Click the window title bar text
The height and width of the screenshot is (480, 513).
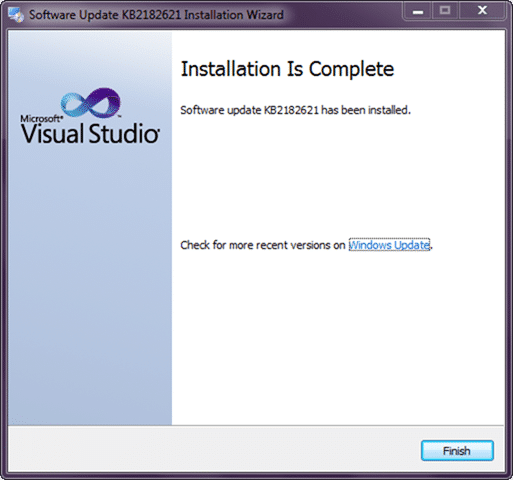[x=156, y=15]
